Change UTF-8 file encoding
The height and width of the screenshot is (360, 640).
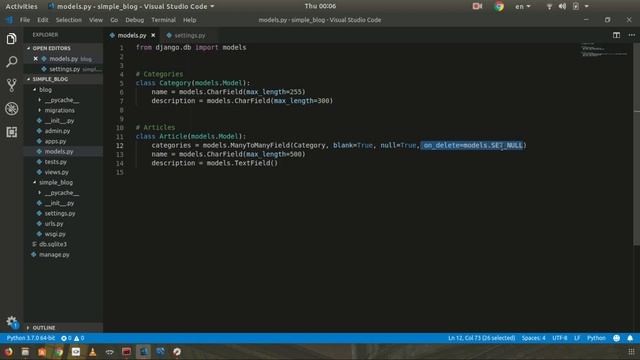560,338
